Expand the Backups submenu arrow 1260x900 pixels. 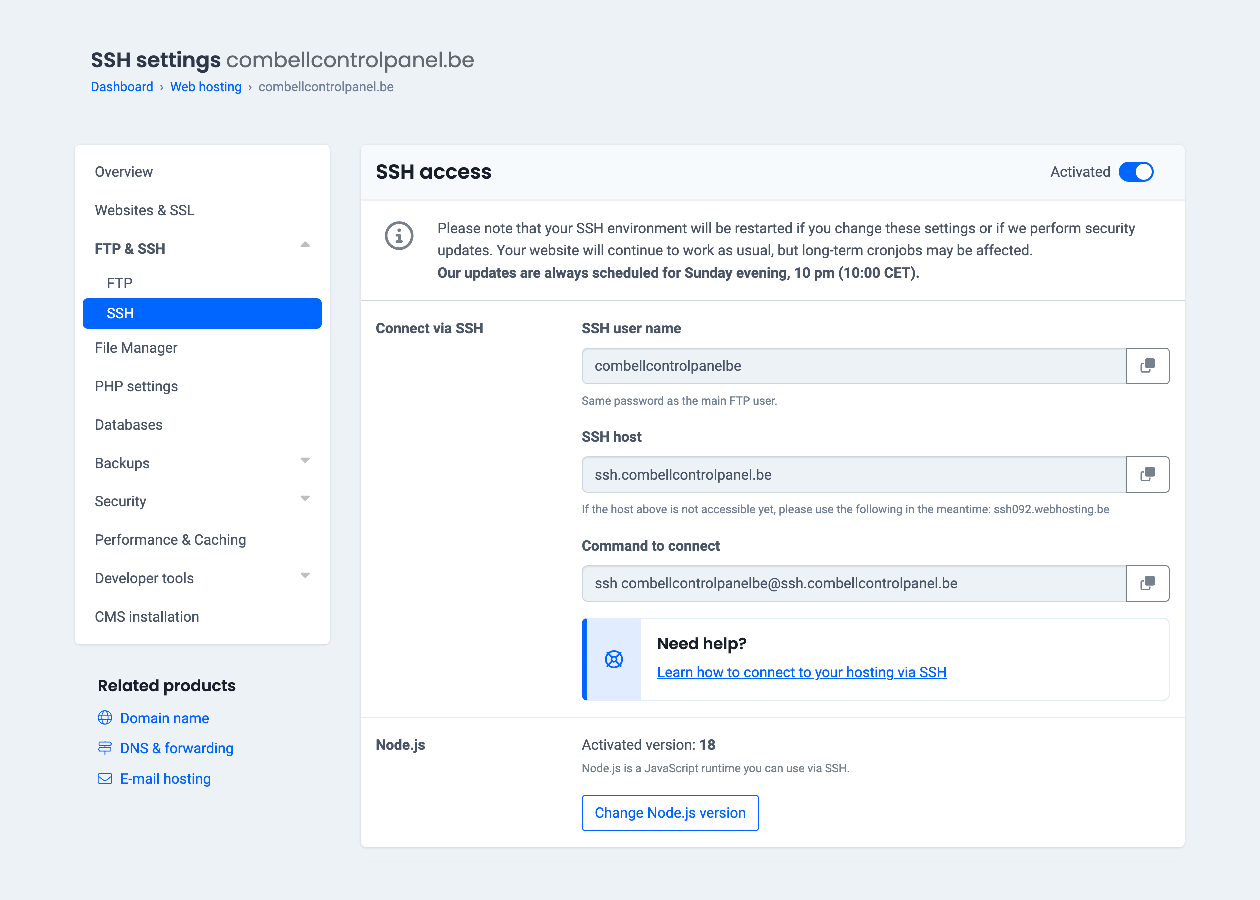(305, 460)
